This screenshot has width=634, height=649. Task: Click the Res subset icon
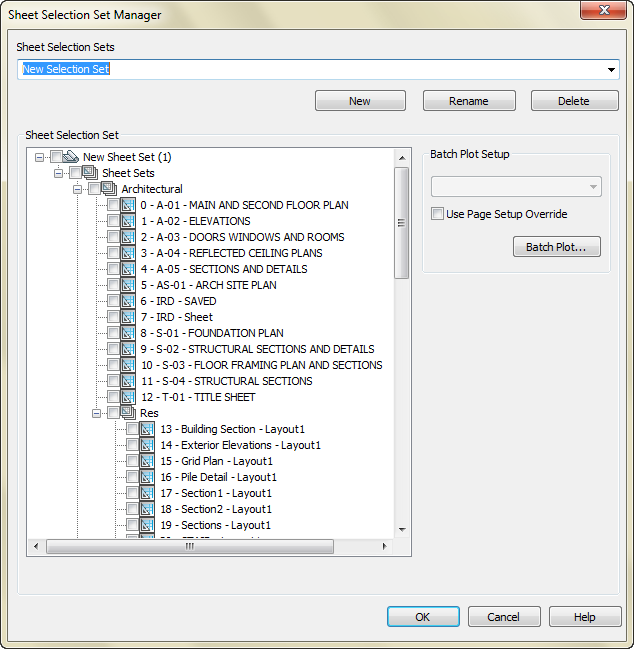click(128, 413)
